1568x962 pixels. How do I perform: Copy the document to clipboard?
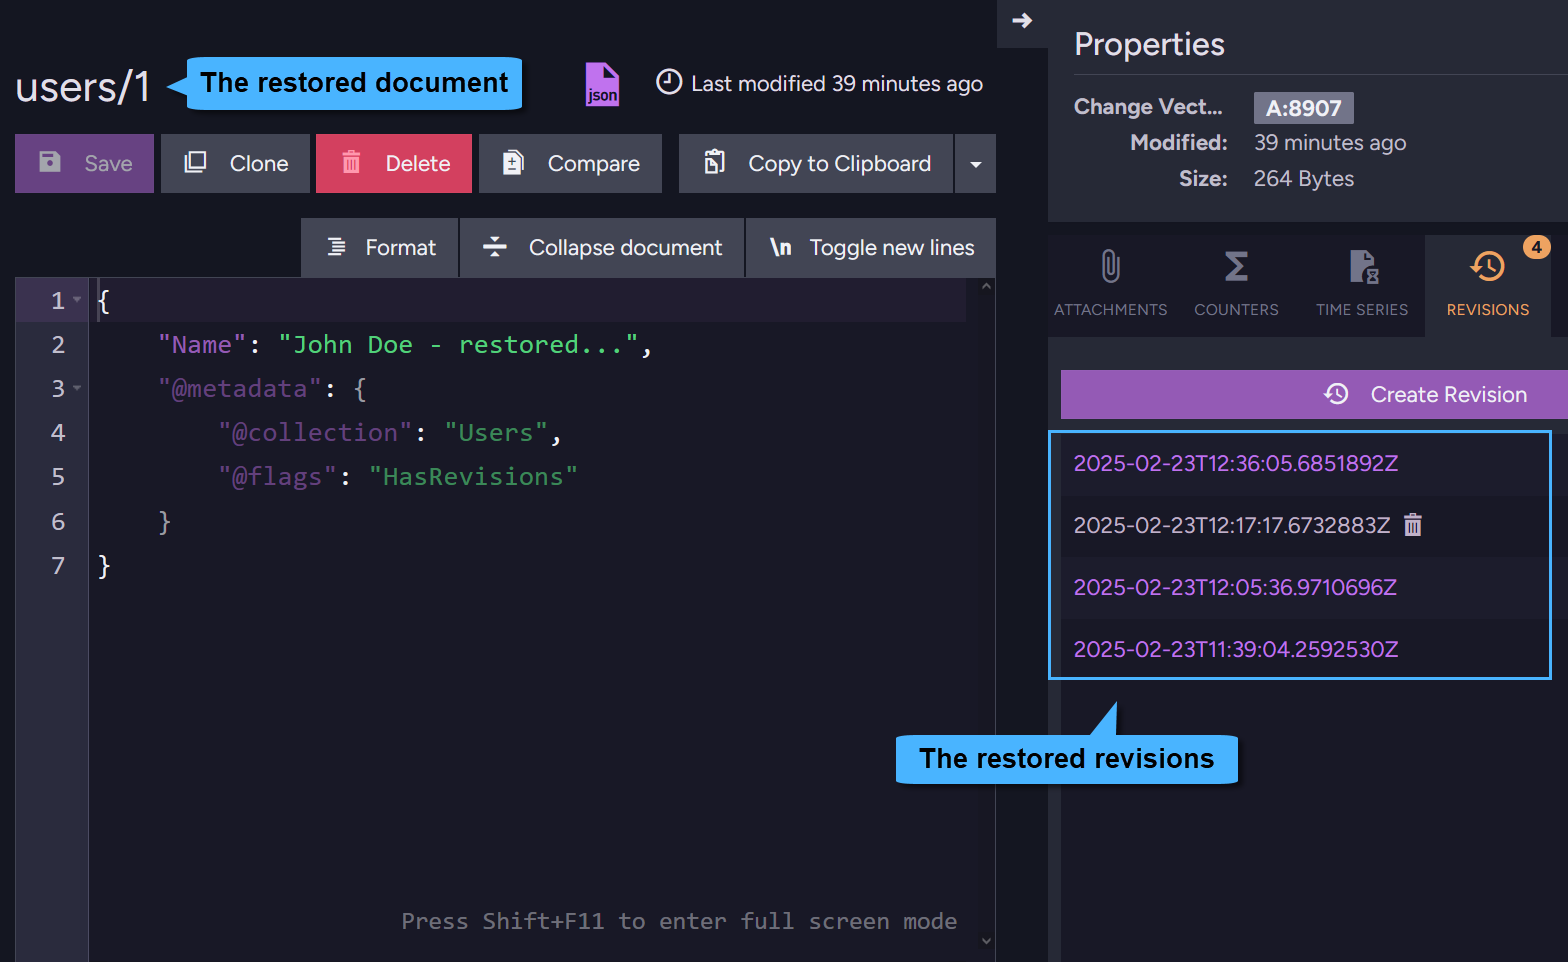click(x=816, y=163)
